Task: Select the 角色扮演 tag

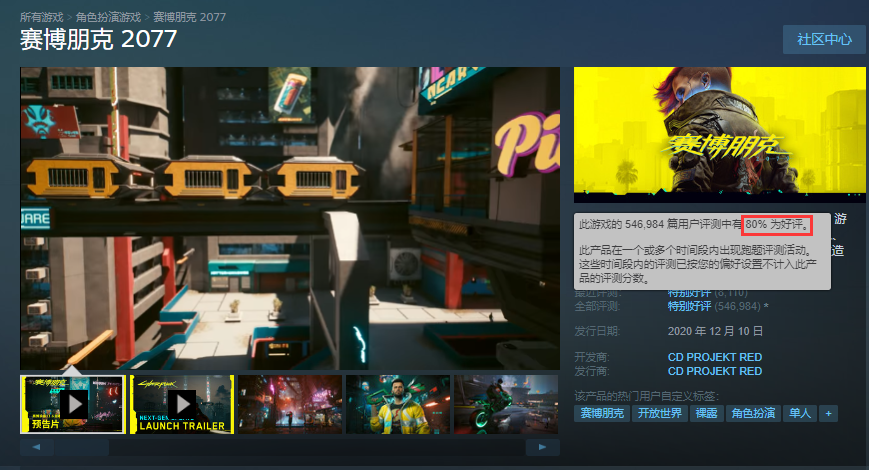Action: [753, 413]
